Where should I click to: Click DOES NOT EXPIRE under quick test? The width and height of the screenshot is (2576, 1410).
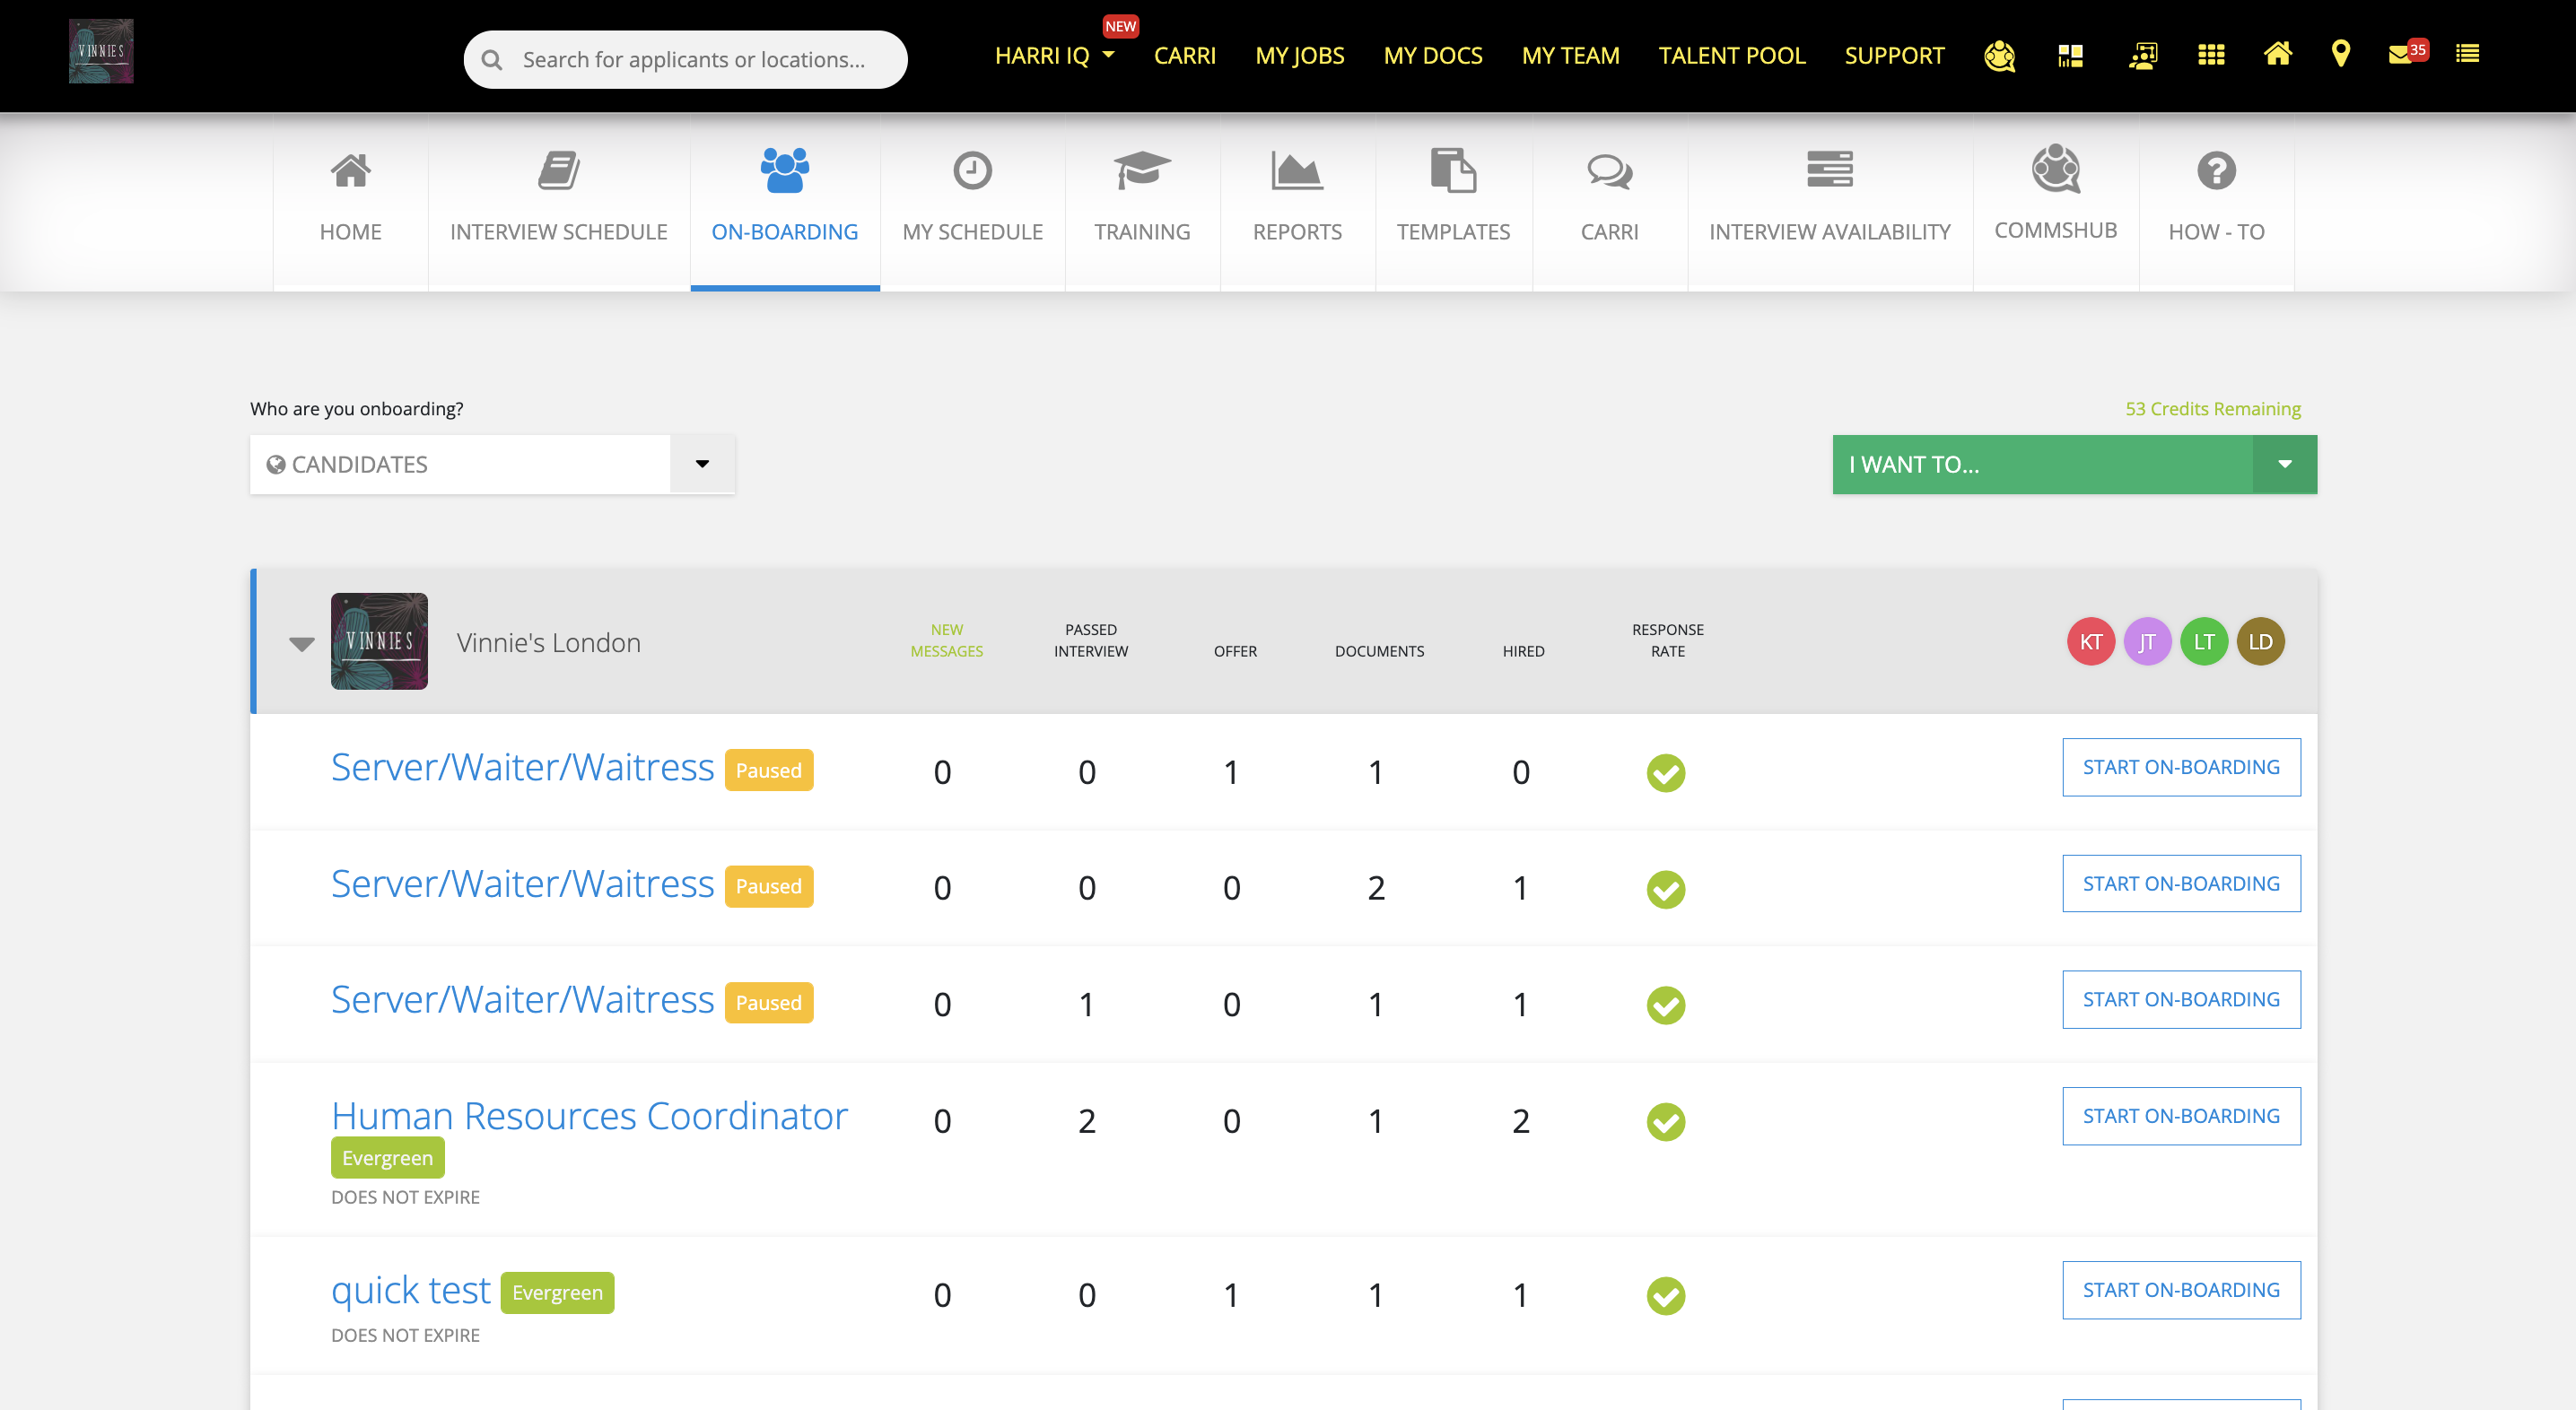point(405,1336)
